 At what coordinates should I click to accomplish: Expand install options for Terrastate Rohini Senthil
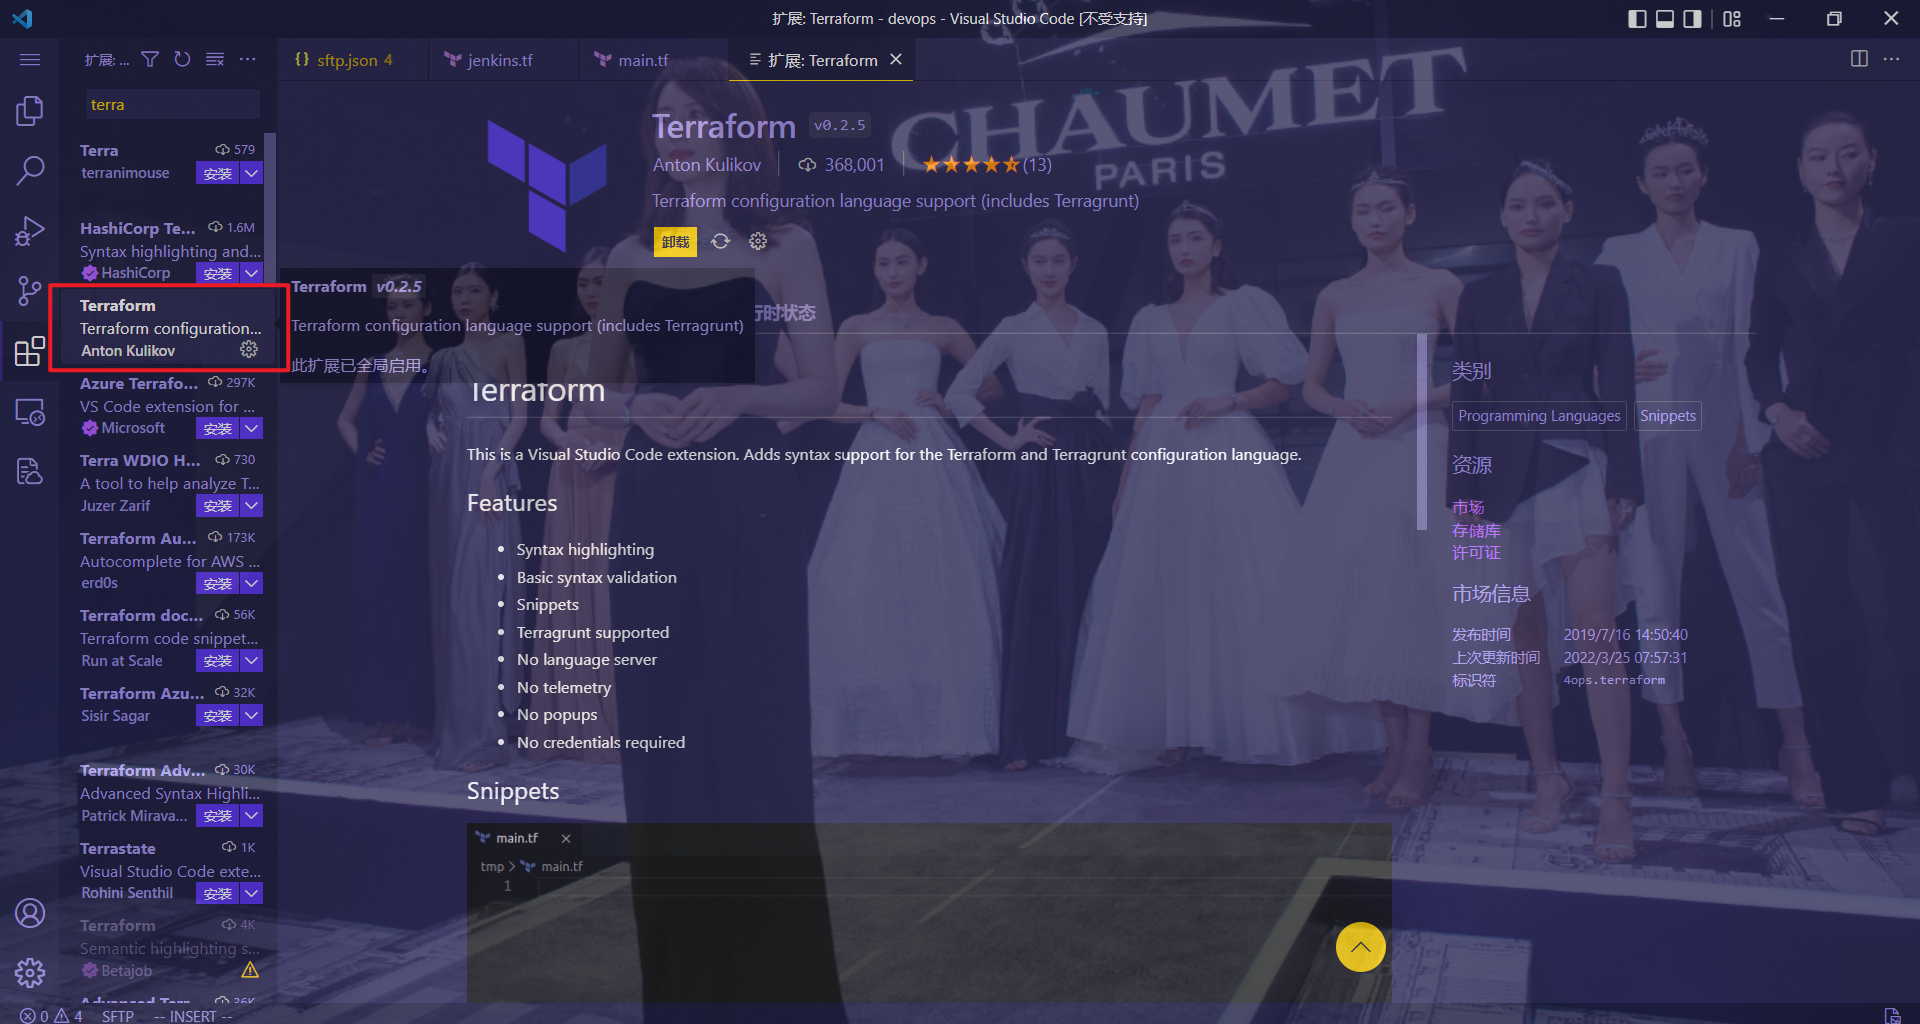(x=252, y=893)
